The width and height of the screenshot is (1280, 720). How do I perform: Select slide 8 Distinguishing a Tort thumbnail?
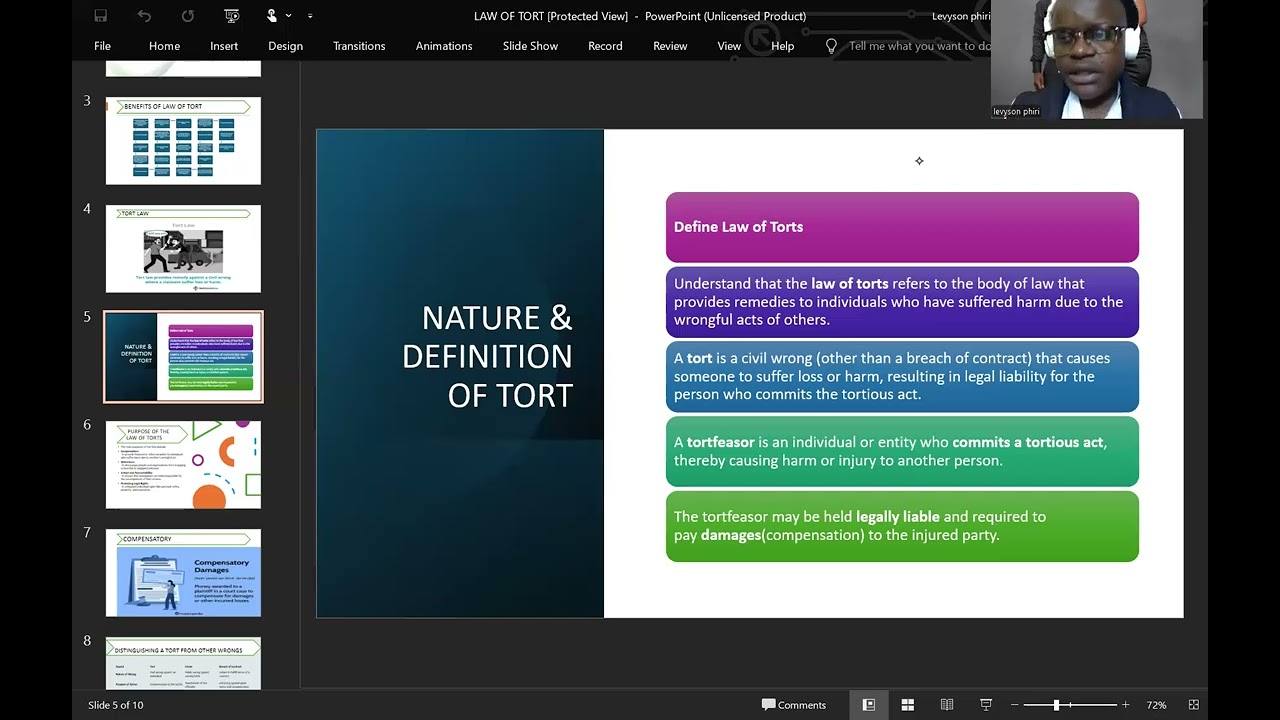[183, 664]
